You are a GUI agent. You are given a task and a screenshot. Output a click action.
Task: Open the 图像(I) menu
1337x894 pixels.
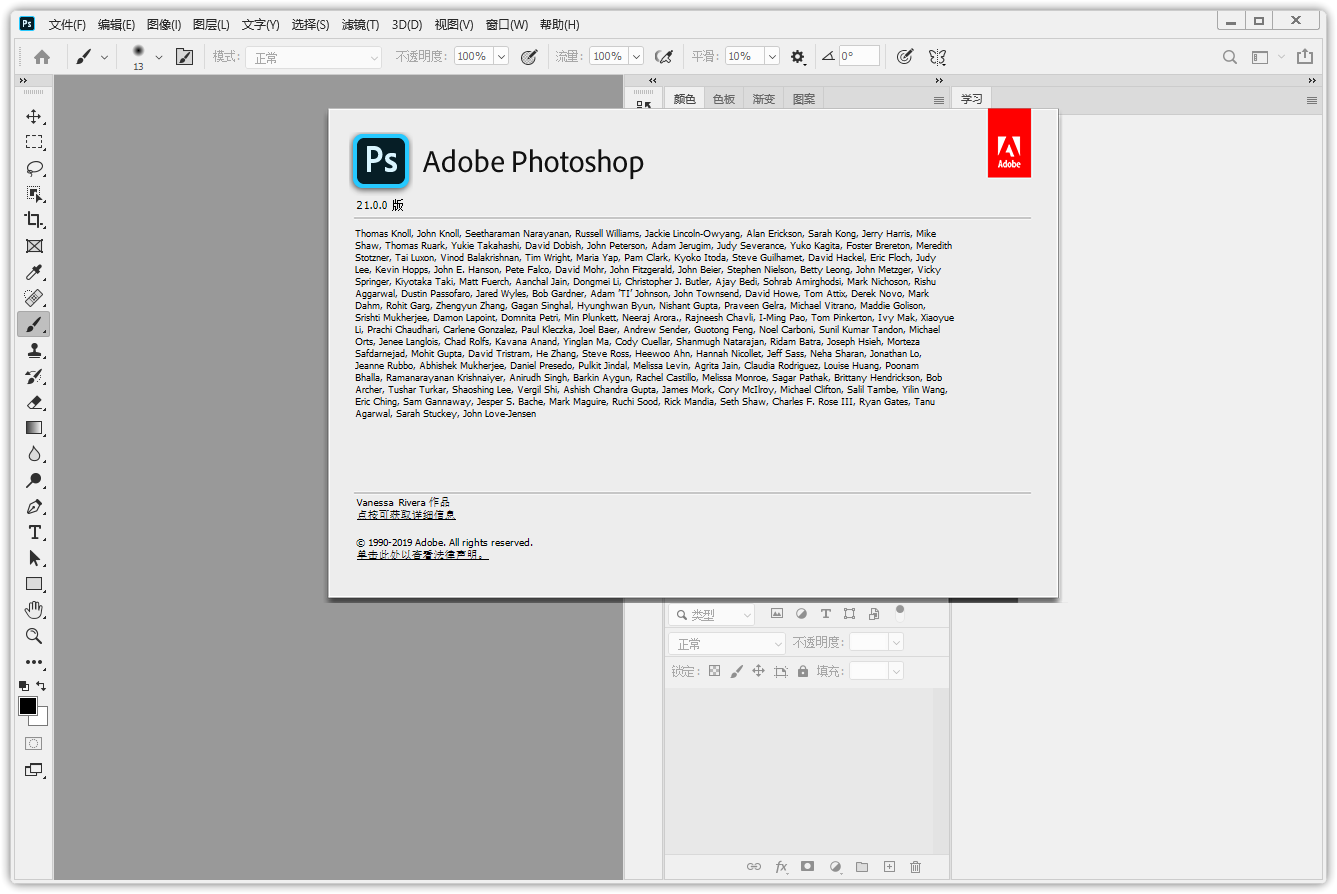(164, 25)
